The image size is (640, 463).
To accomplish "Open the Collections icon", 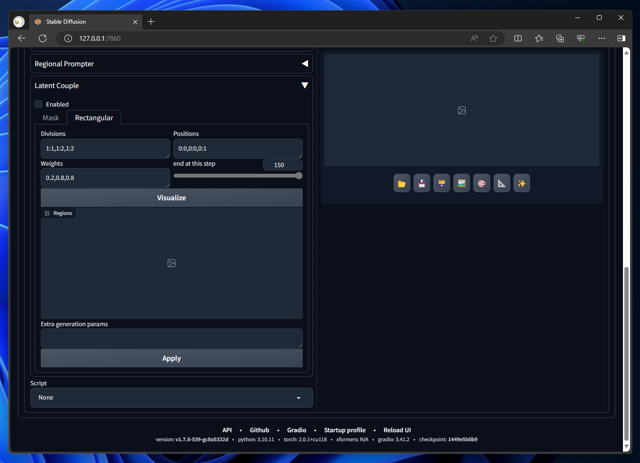I will click(560, 38).
